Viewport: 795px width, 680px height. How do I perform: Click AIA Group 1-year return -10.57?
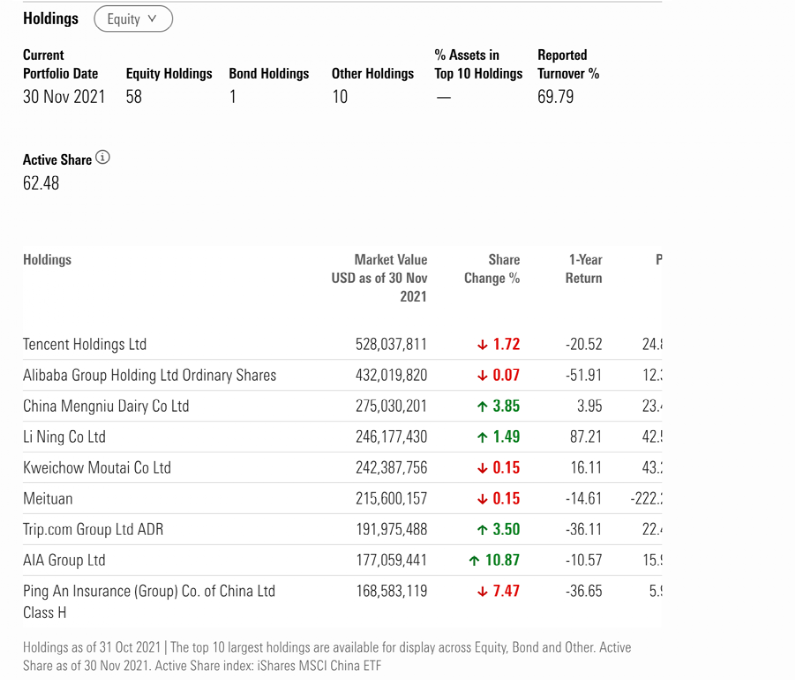584,560
